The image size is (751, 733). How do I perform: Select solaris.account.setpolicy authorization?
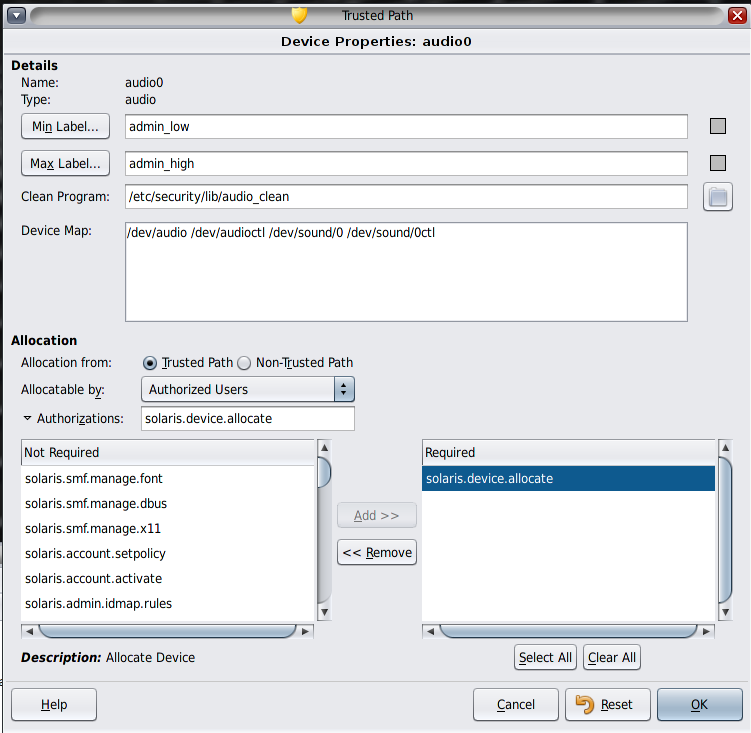click(x=168, y=553)
